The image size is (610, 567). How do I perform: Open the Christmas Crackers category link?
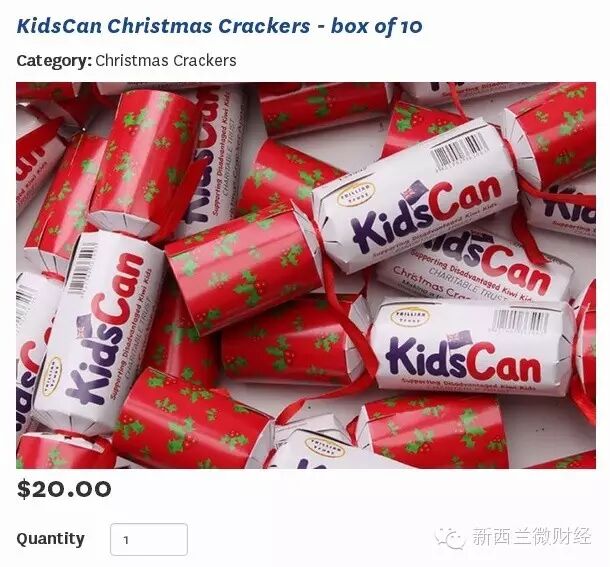(166, 61)
